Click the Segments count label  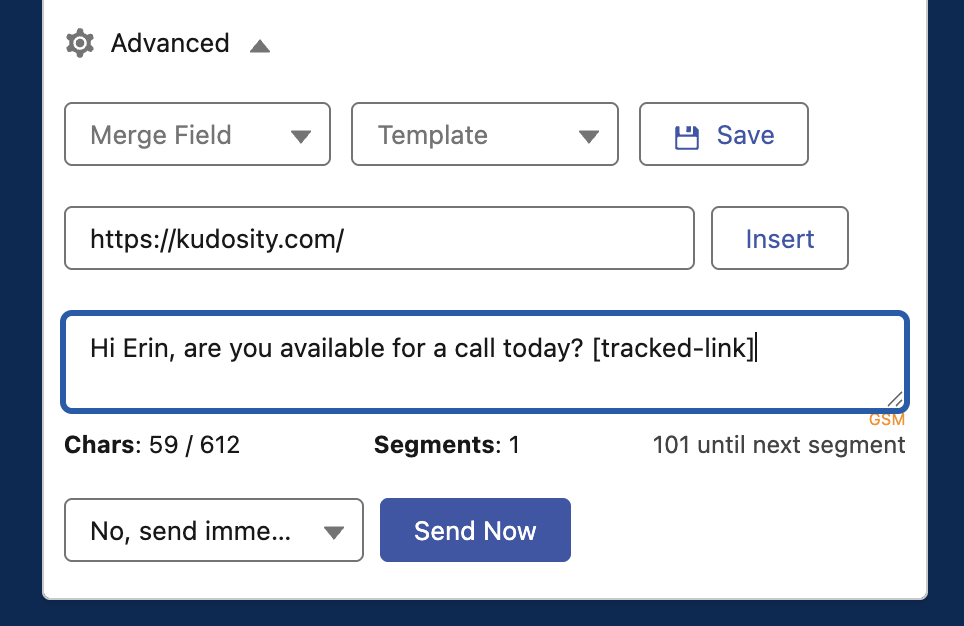[x=446, y=445]
